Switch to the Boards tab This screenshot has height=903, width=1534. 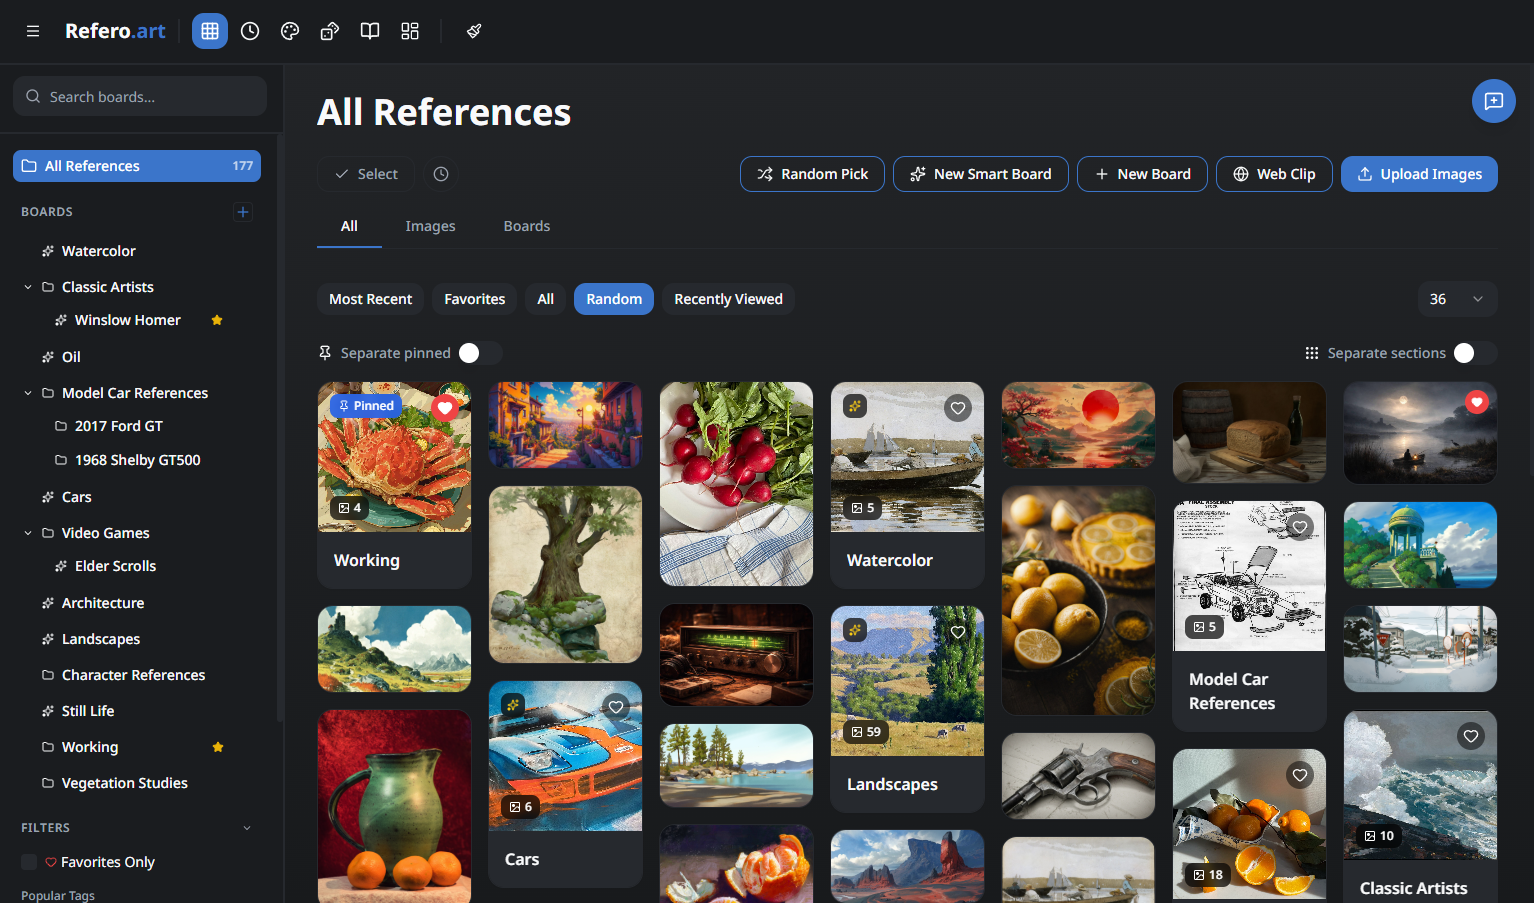point(526,226)
